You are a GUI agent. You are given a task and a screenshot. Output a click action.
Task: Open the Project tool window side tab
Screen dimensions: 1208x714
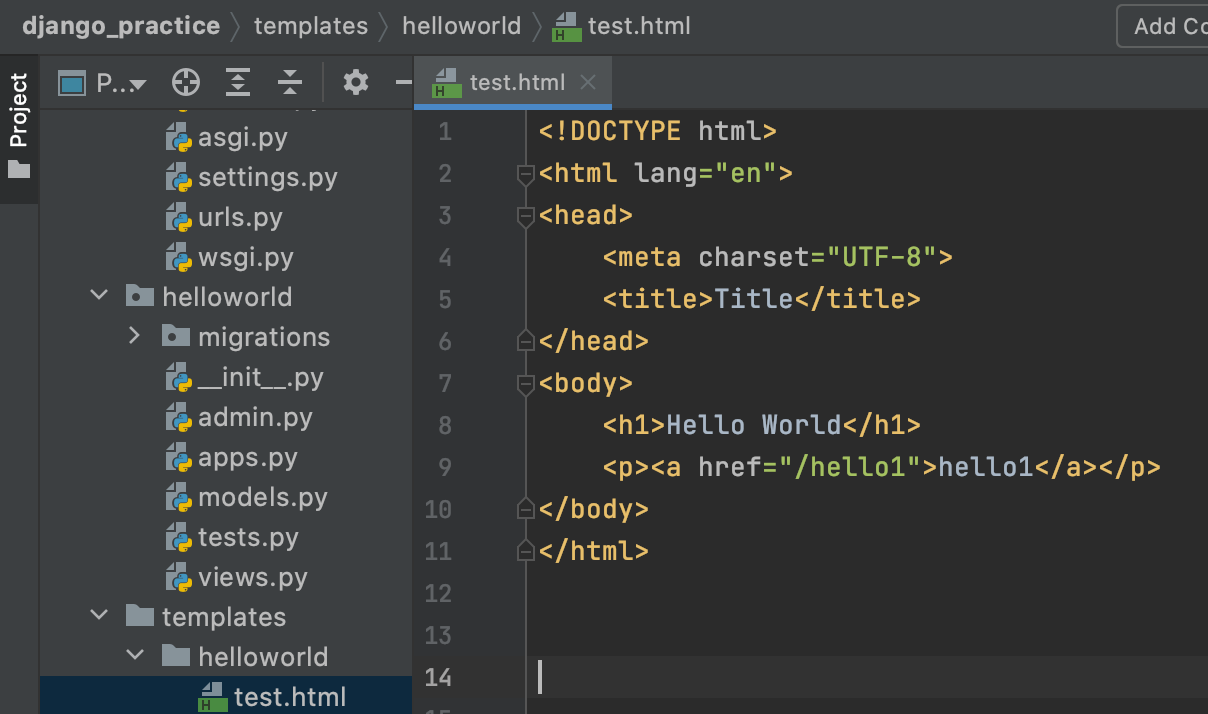19,128
